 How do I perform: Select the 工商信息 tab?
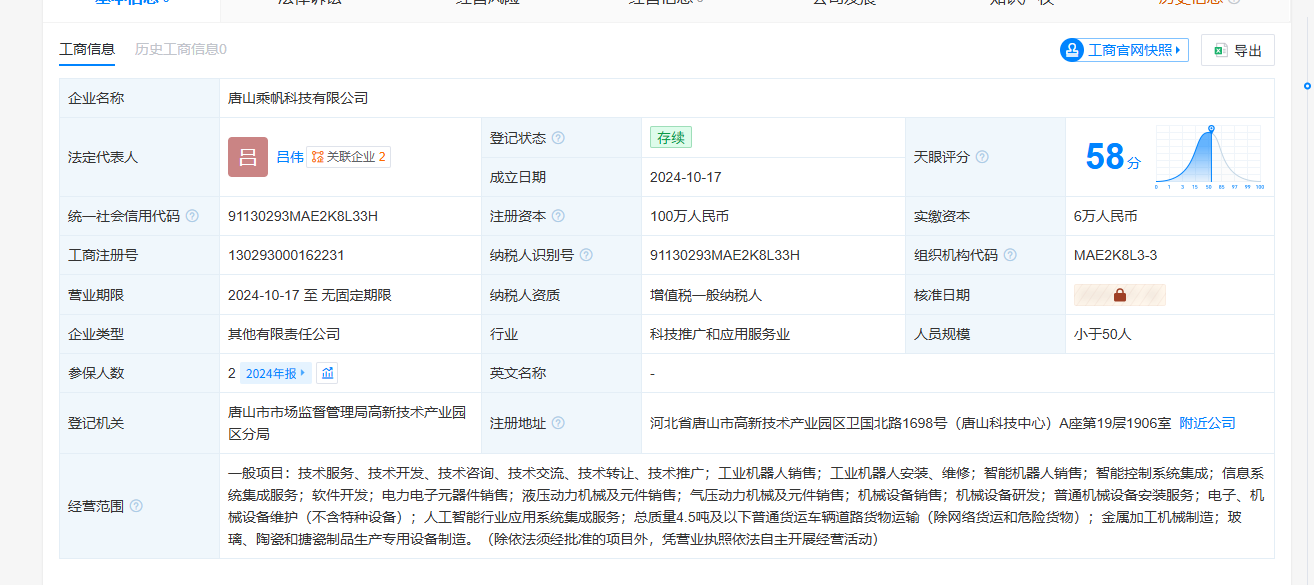(87, 49)
